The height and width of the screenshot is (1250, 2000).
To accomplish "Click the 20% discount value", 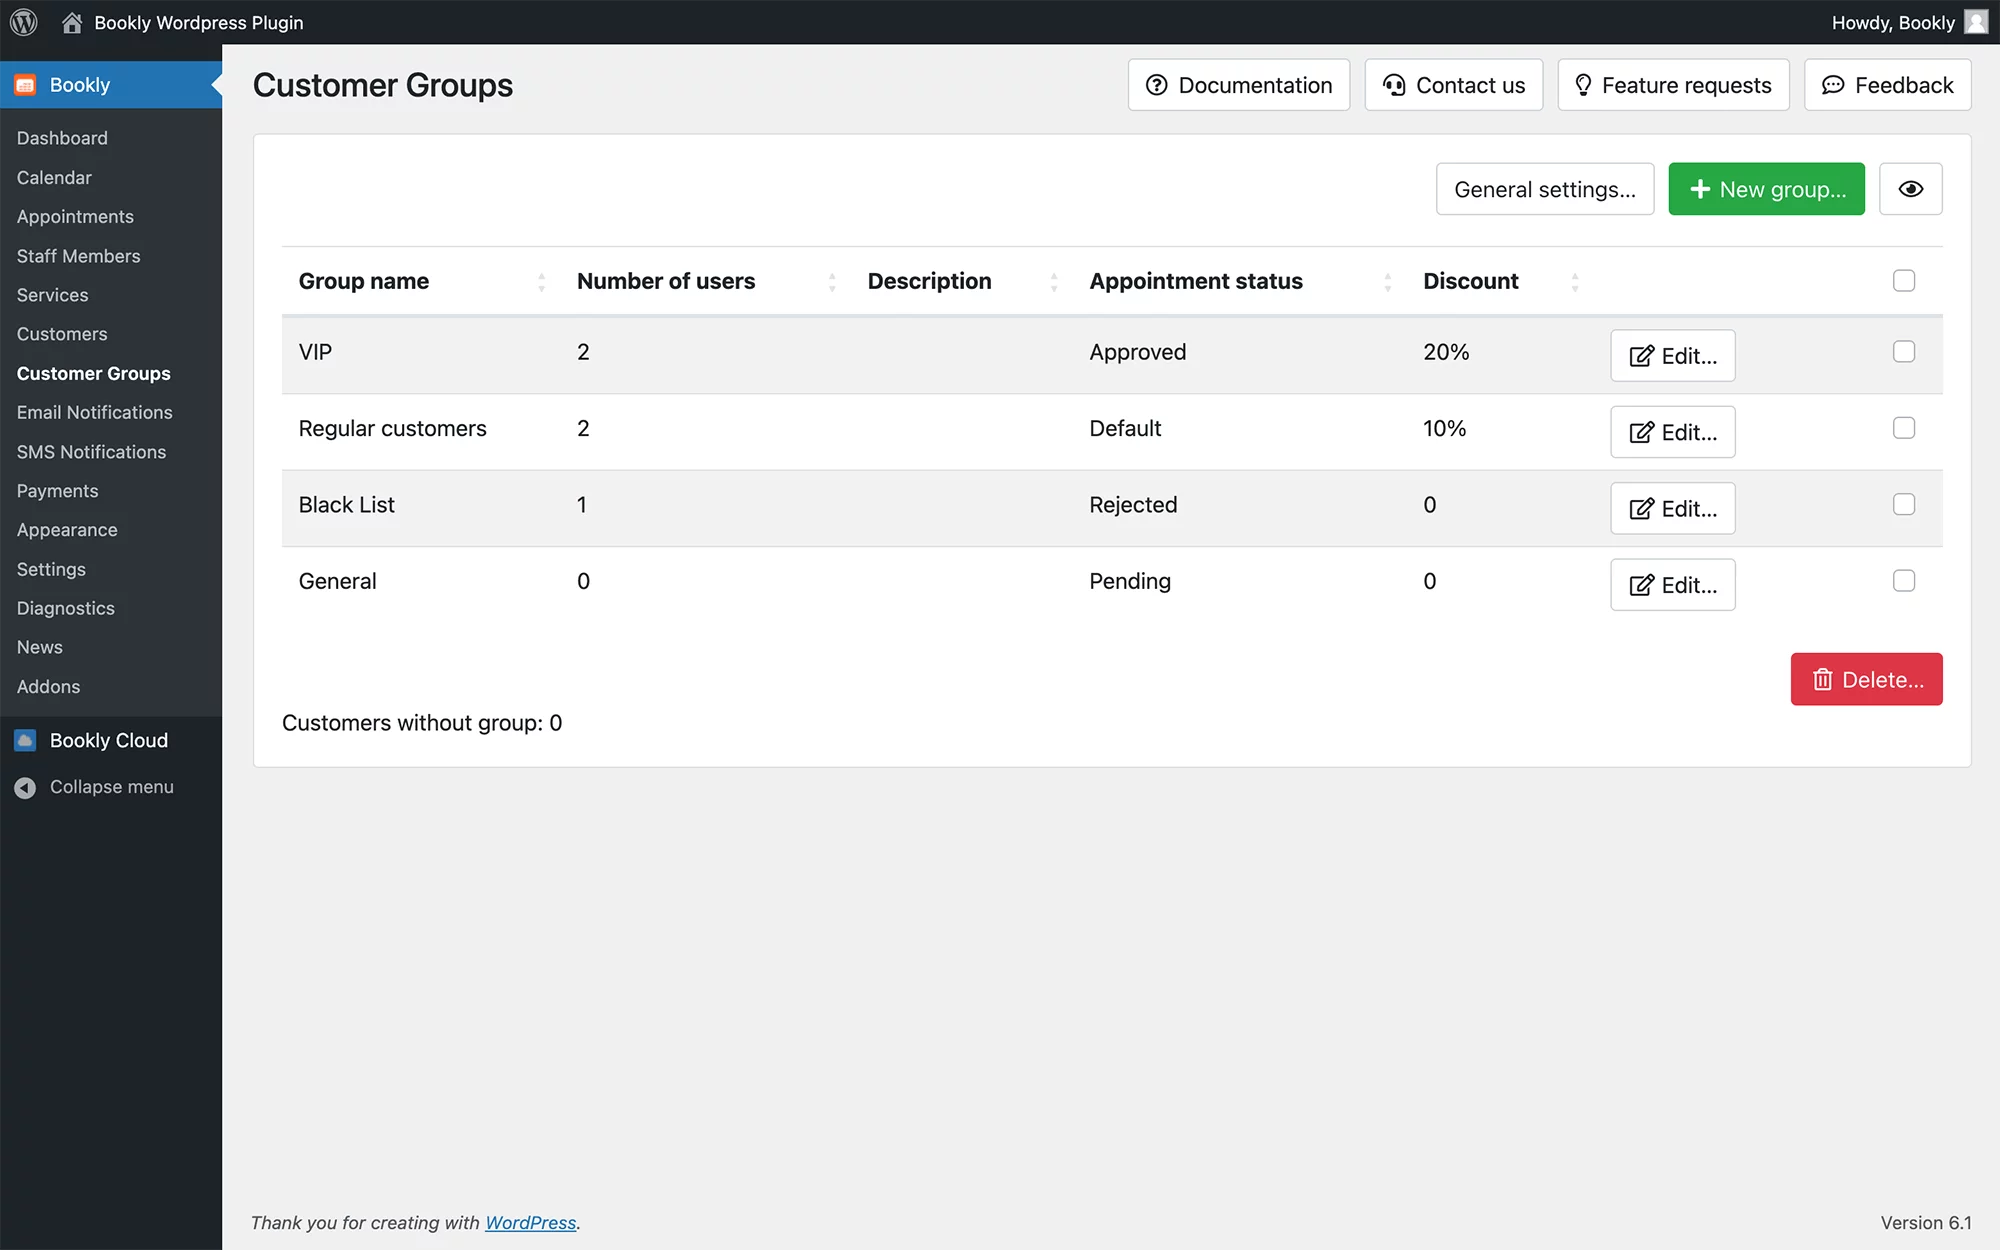I will 1446,352.
